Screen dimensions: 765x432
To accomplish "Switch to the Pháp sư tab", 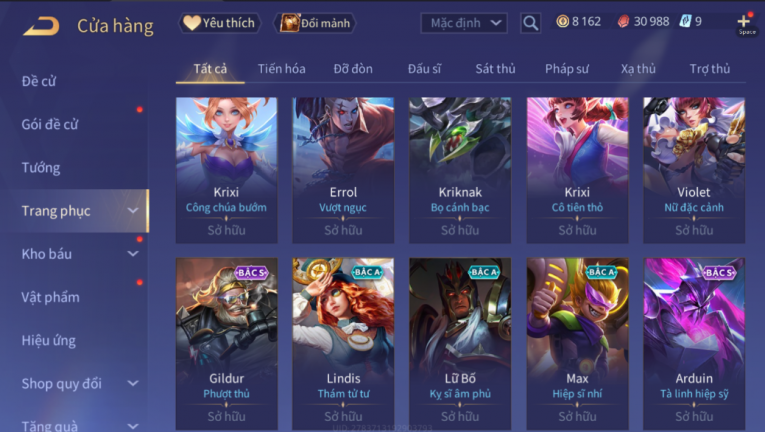I will click(567, 69).
